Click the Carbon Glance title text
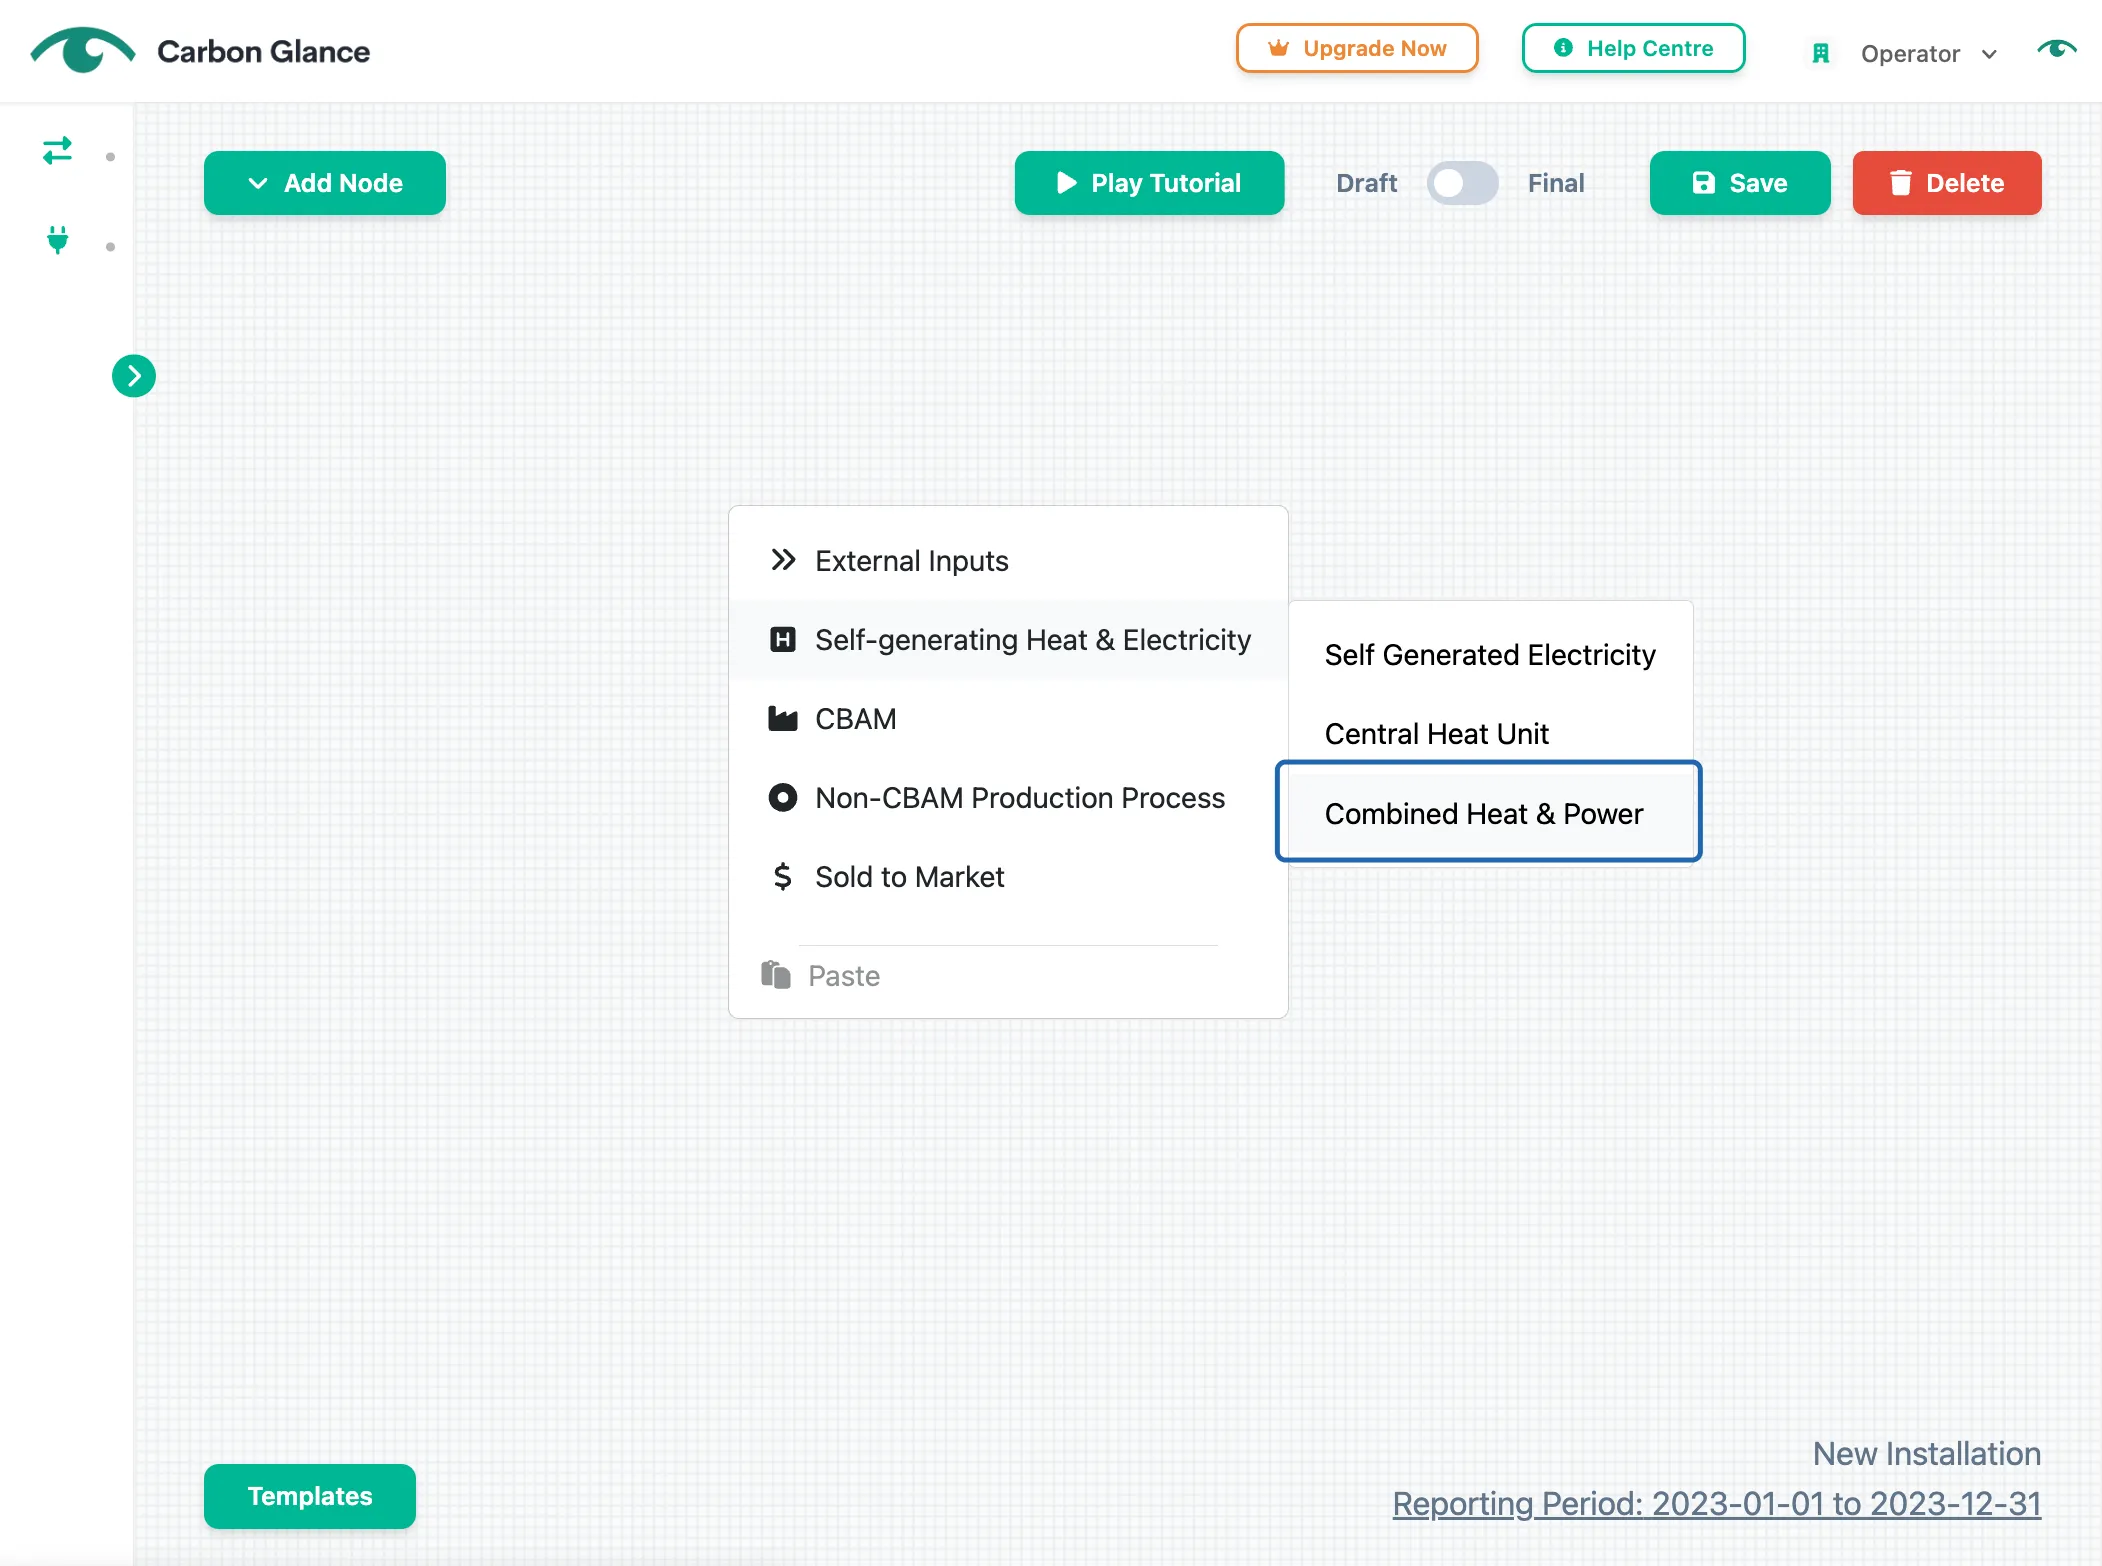 [263, 51]
